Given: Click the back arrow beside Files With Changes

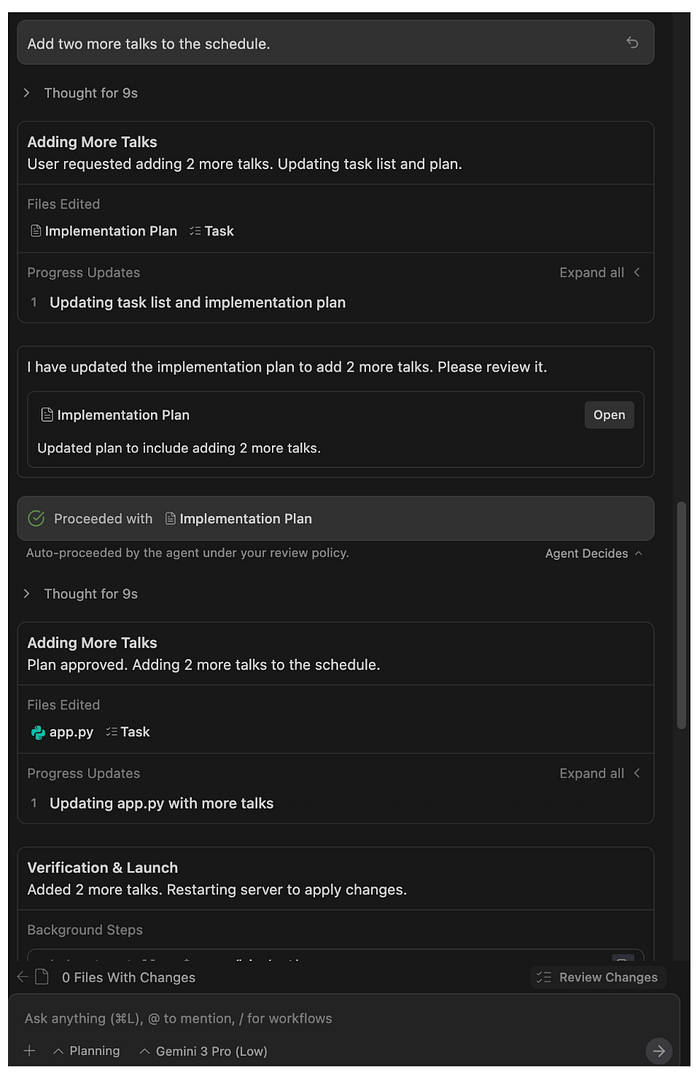Looking at the screenshot, I should pos(23,976).
